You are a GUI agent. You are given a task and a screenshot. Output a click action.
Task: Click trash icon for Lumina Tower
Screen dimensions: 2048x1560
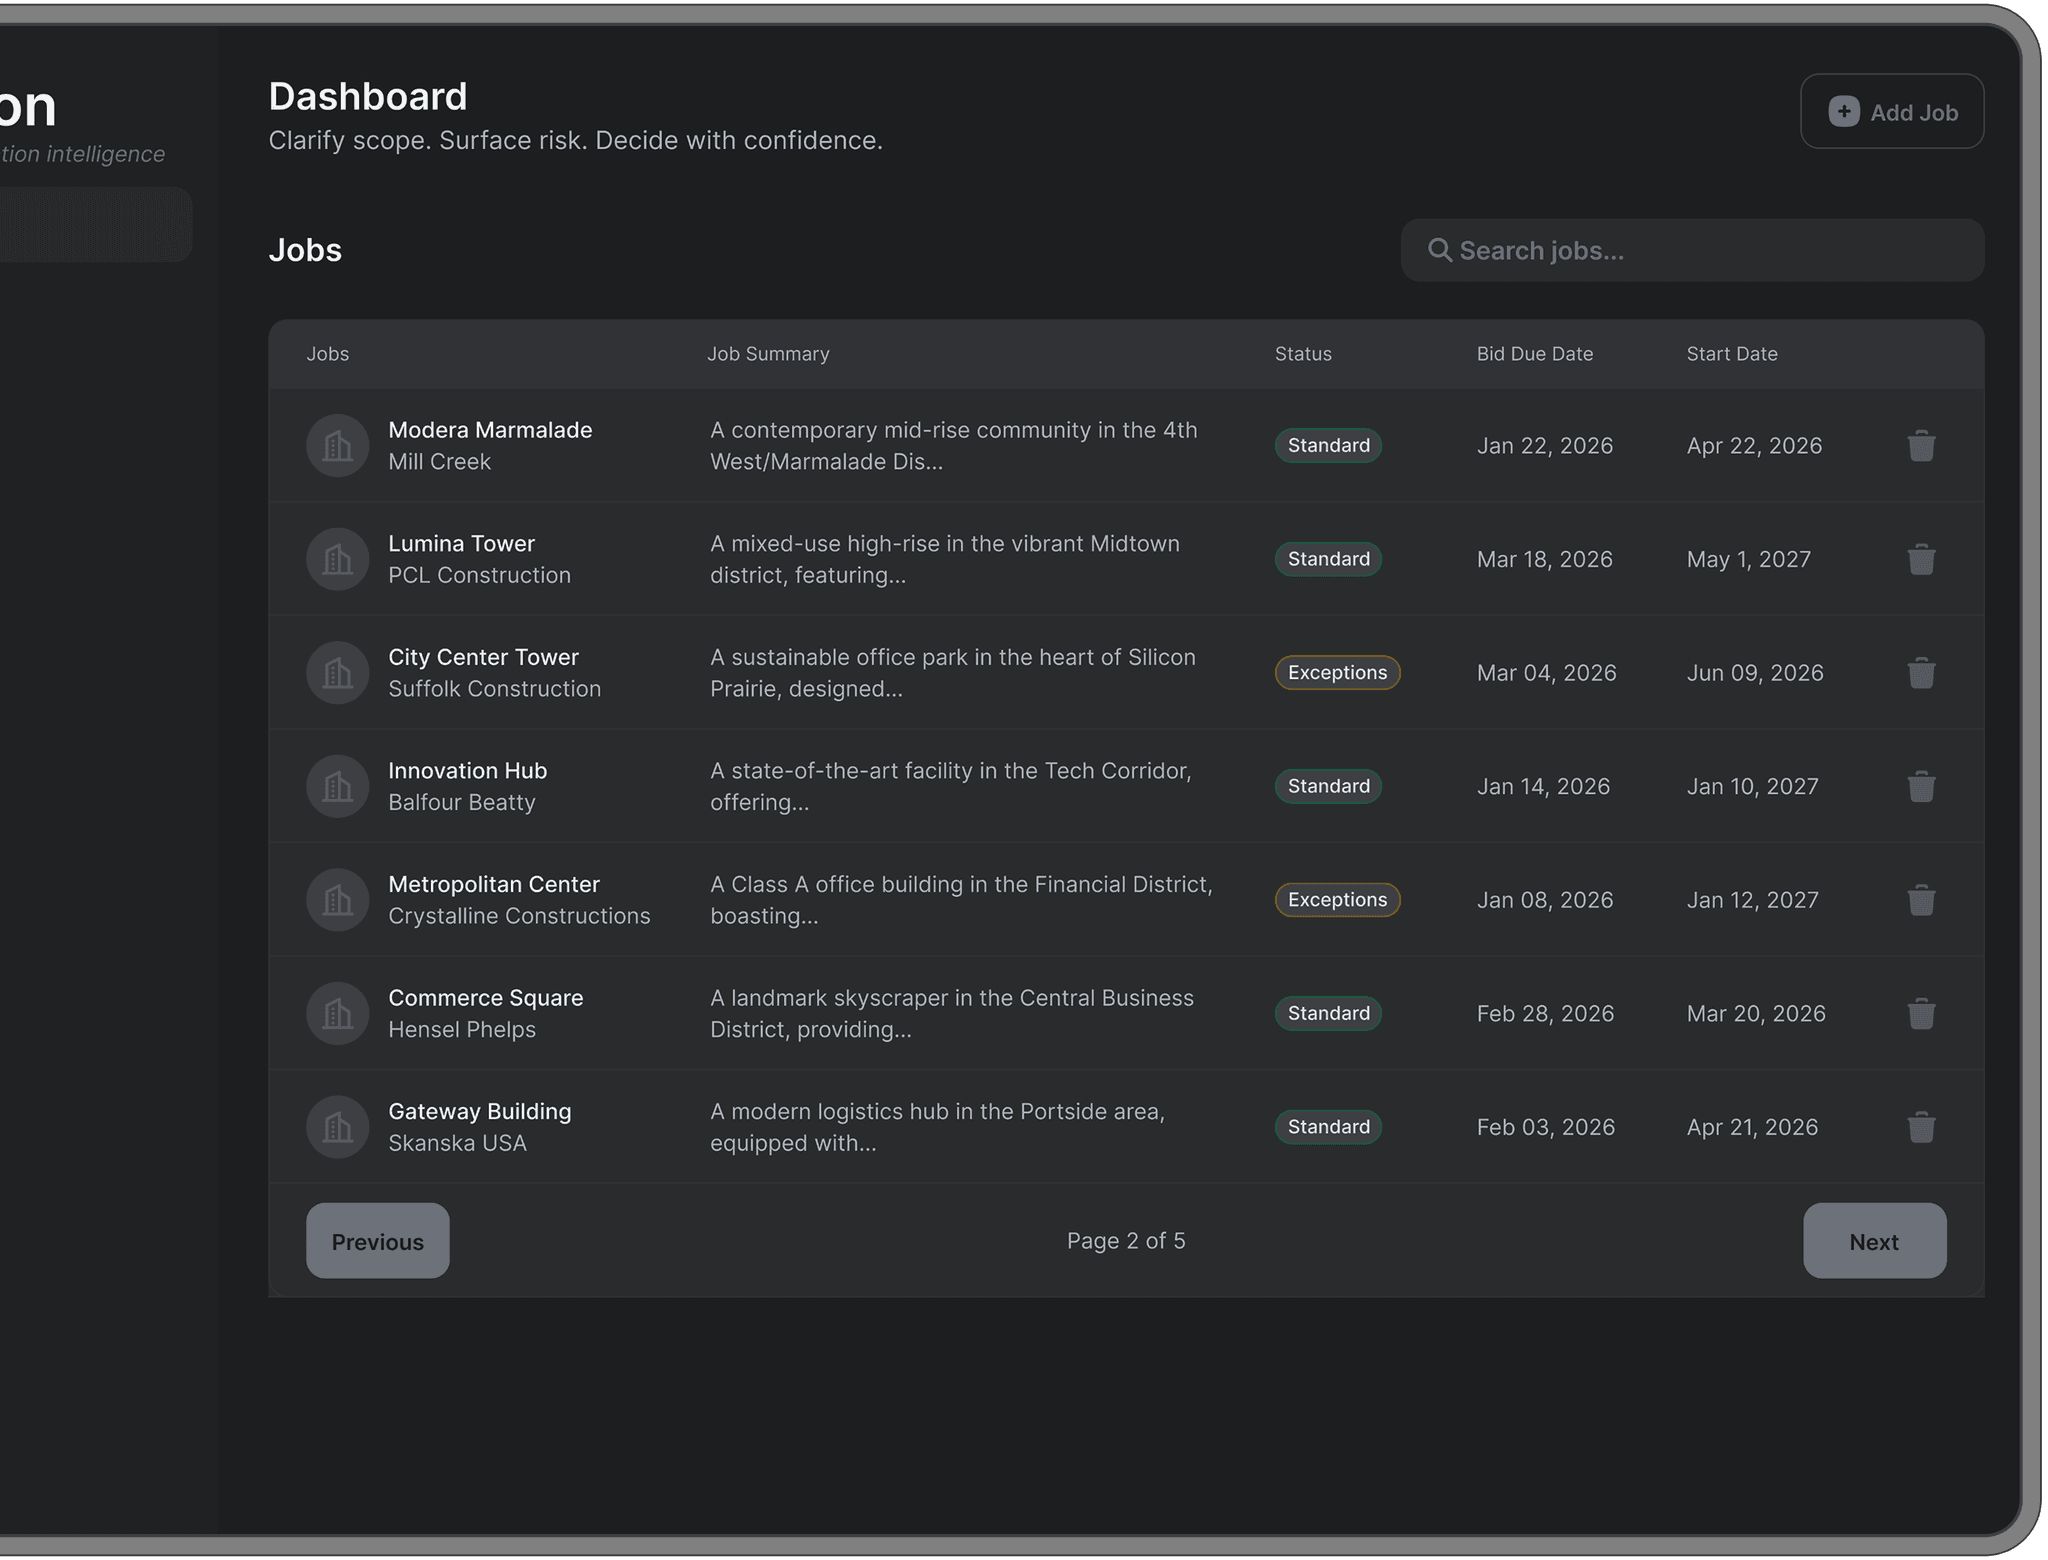point(1921,559)
